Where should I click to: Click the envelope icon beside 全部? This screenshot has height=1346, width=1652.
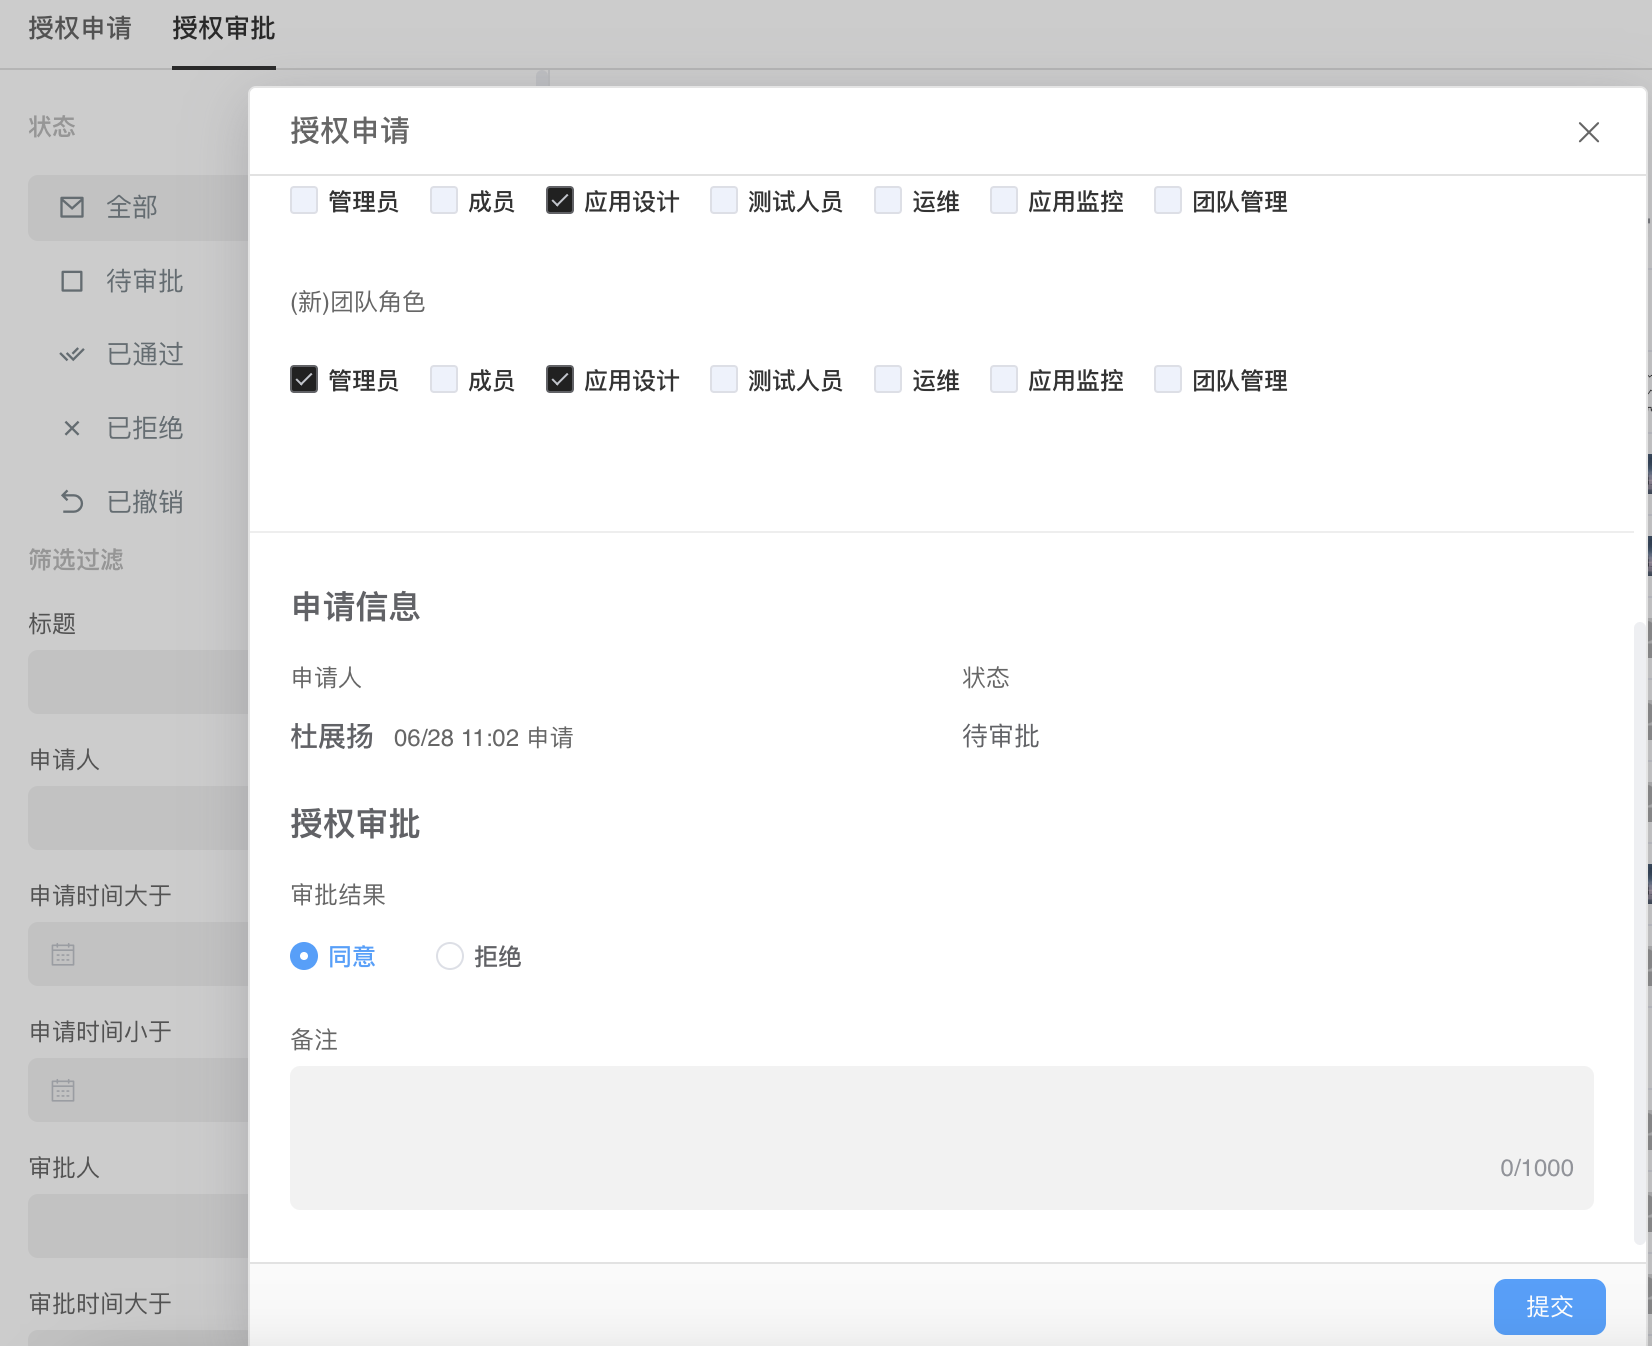click(72, 207)
